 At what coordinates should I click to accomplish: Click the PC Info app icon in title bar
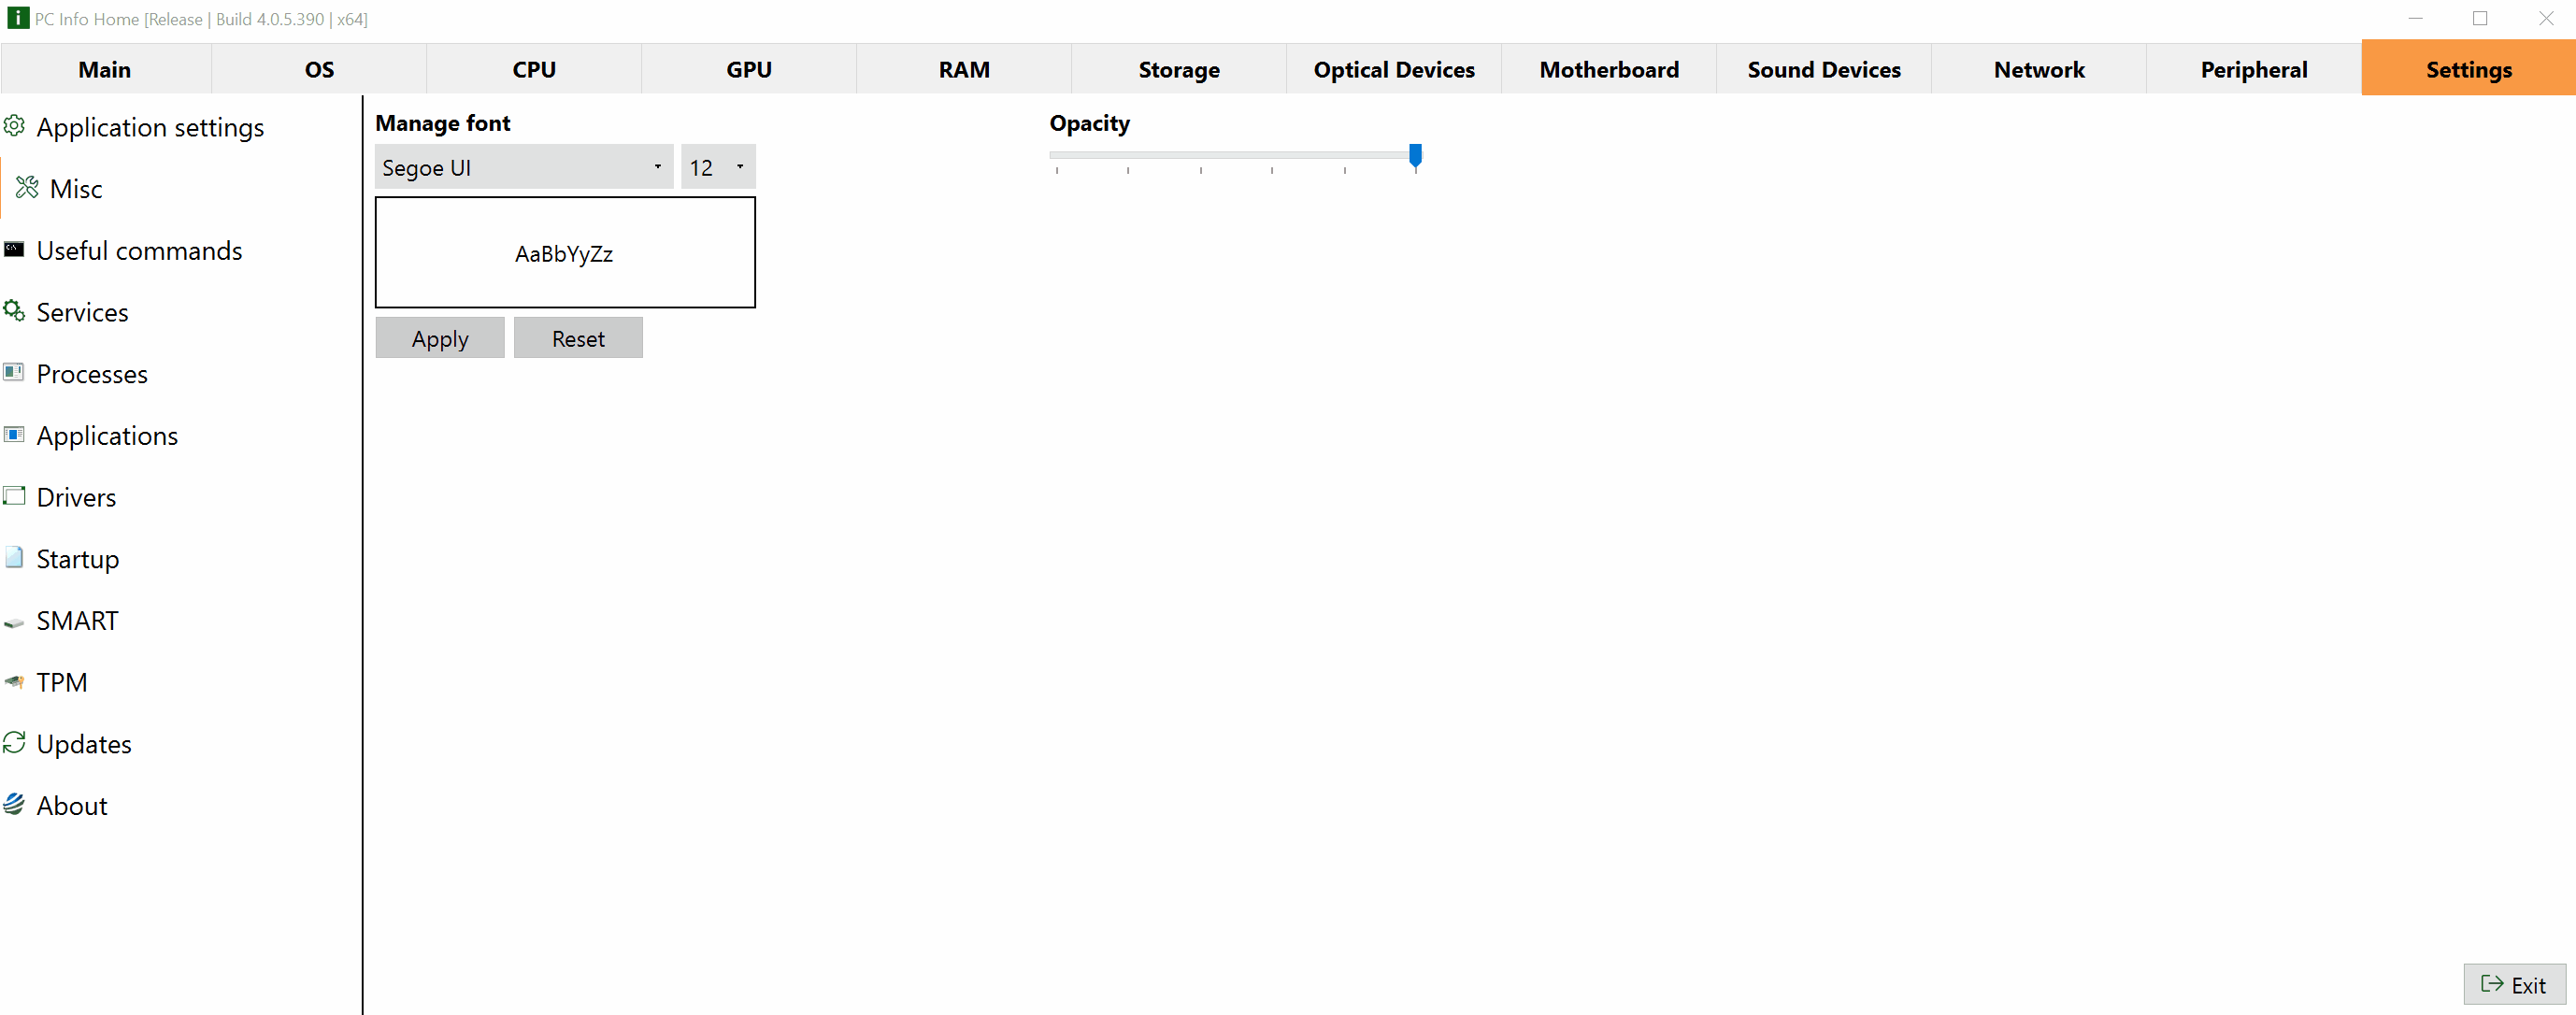(17, 18)
